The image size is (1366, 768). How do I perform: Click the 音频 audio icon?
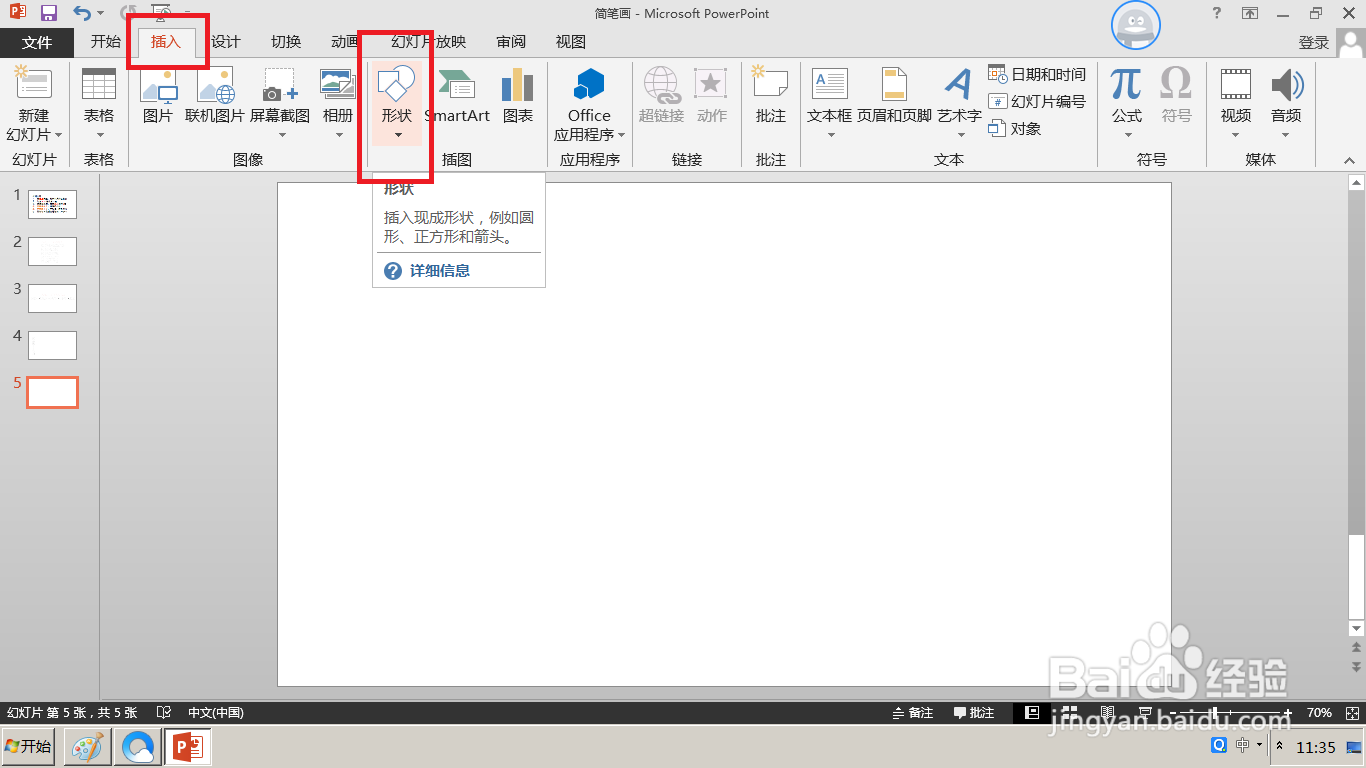[1286, 84]
